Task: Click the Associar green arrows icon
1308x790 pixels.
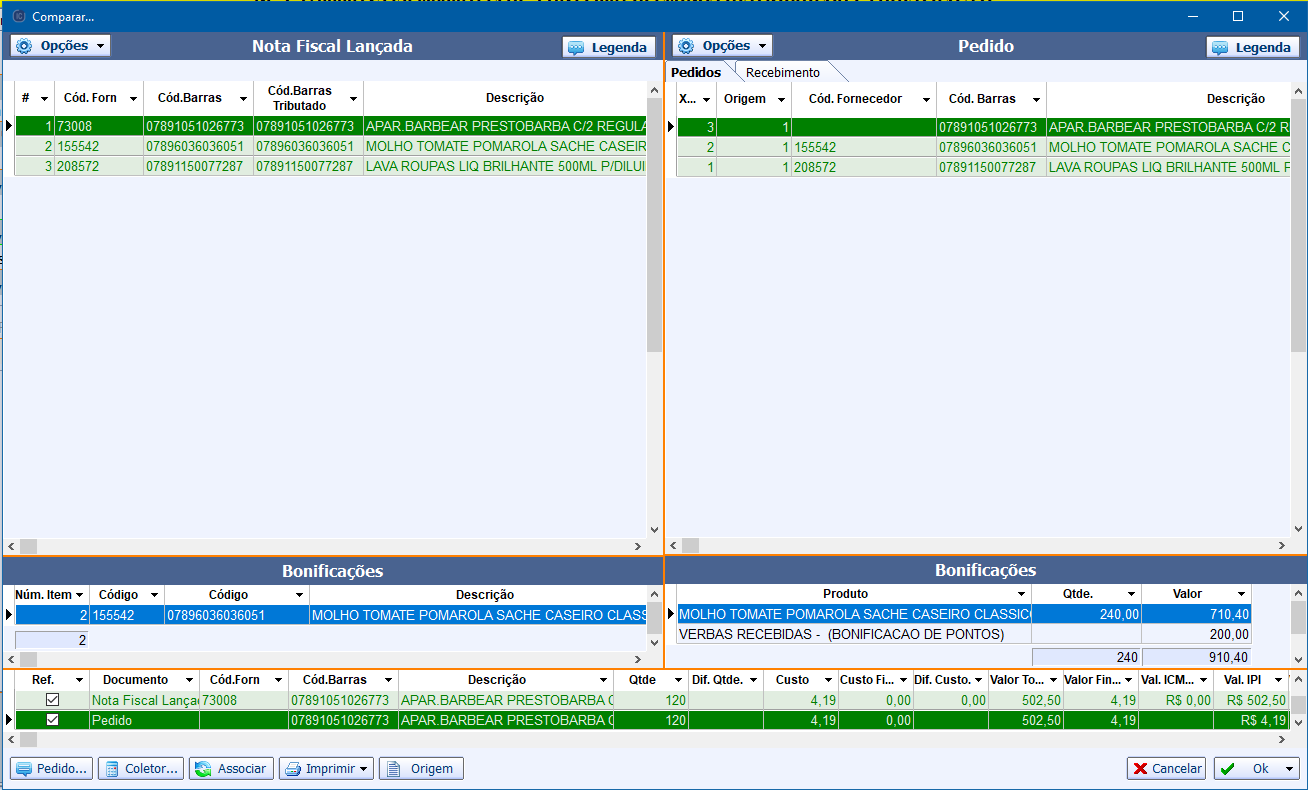Action: click(203, 769)
